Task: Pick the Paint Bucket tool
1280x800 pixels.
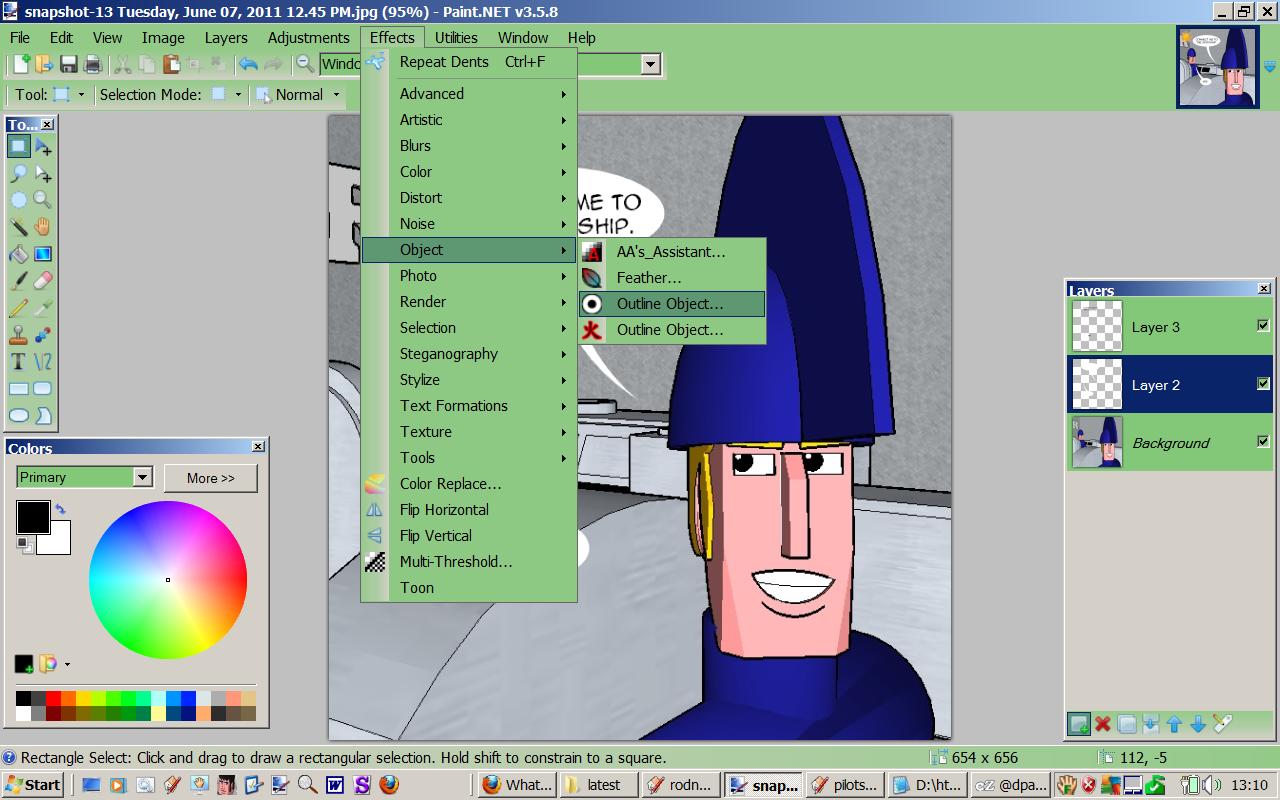Action: tap(18, 254)
